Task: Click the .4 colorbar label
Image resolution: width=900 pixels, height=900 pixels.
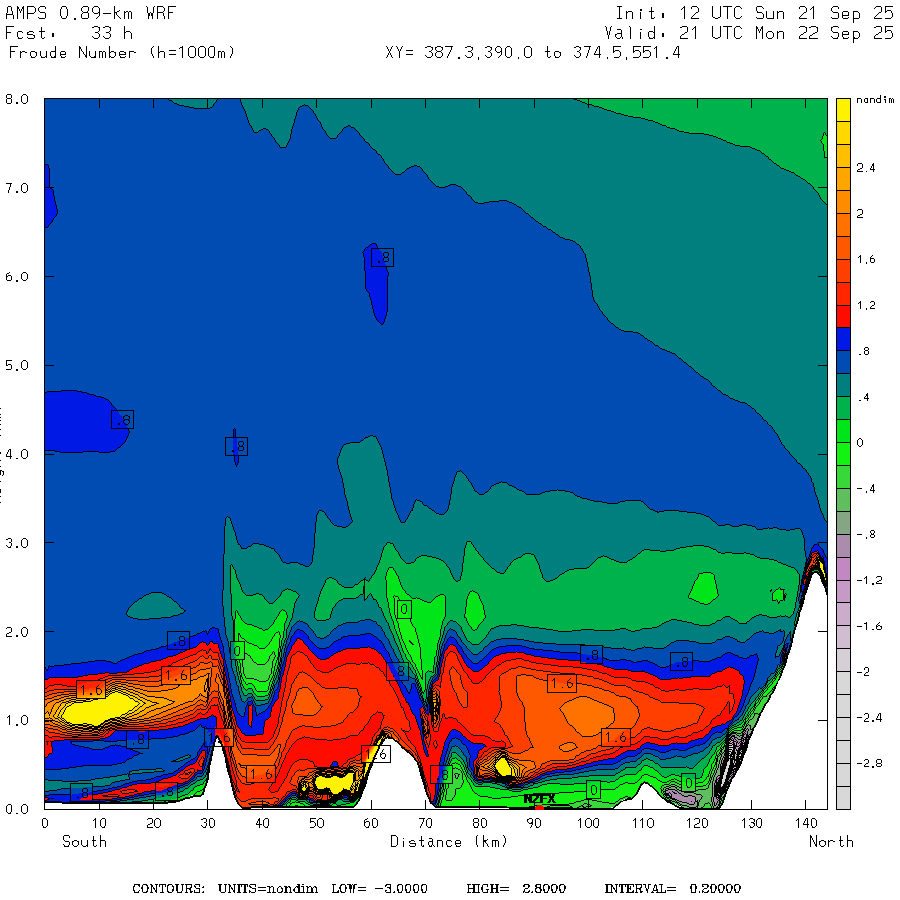Action: [863, 397]
